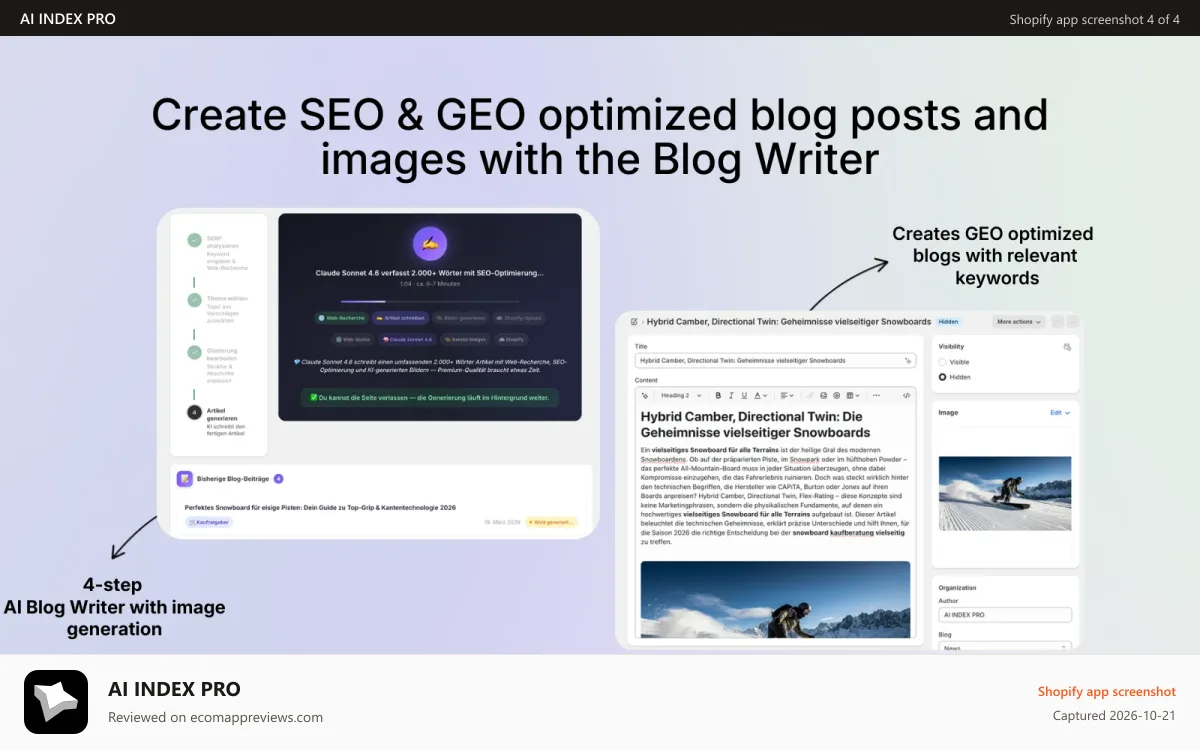Click the insert link icon
1200x750 pixels.
click(810, 395)
